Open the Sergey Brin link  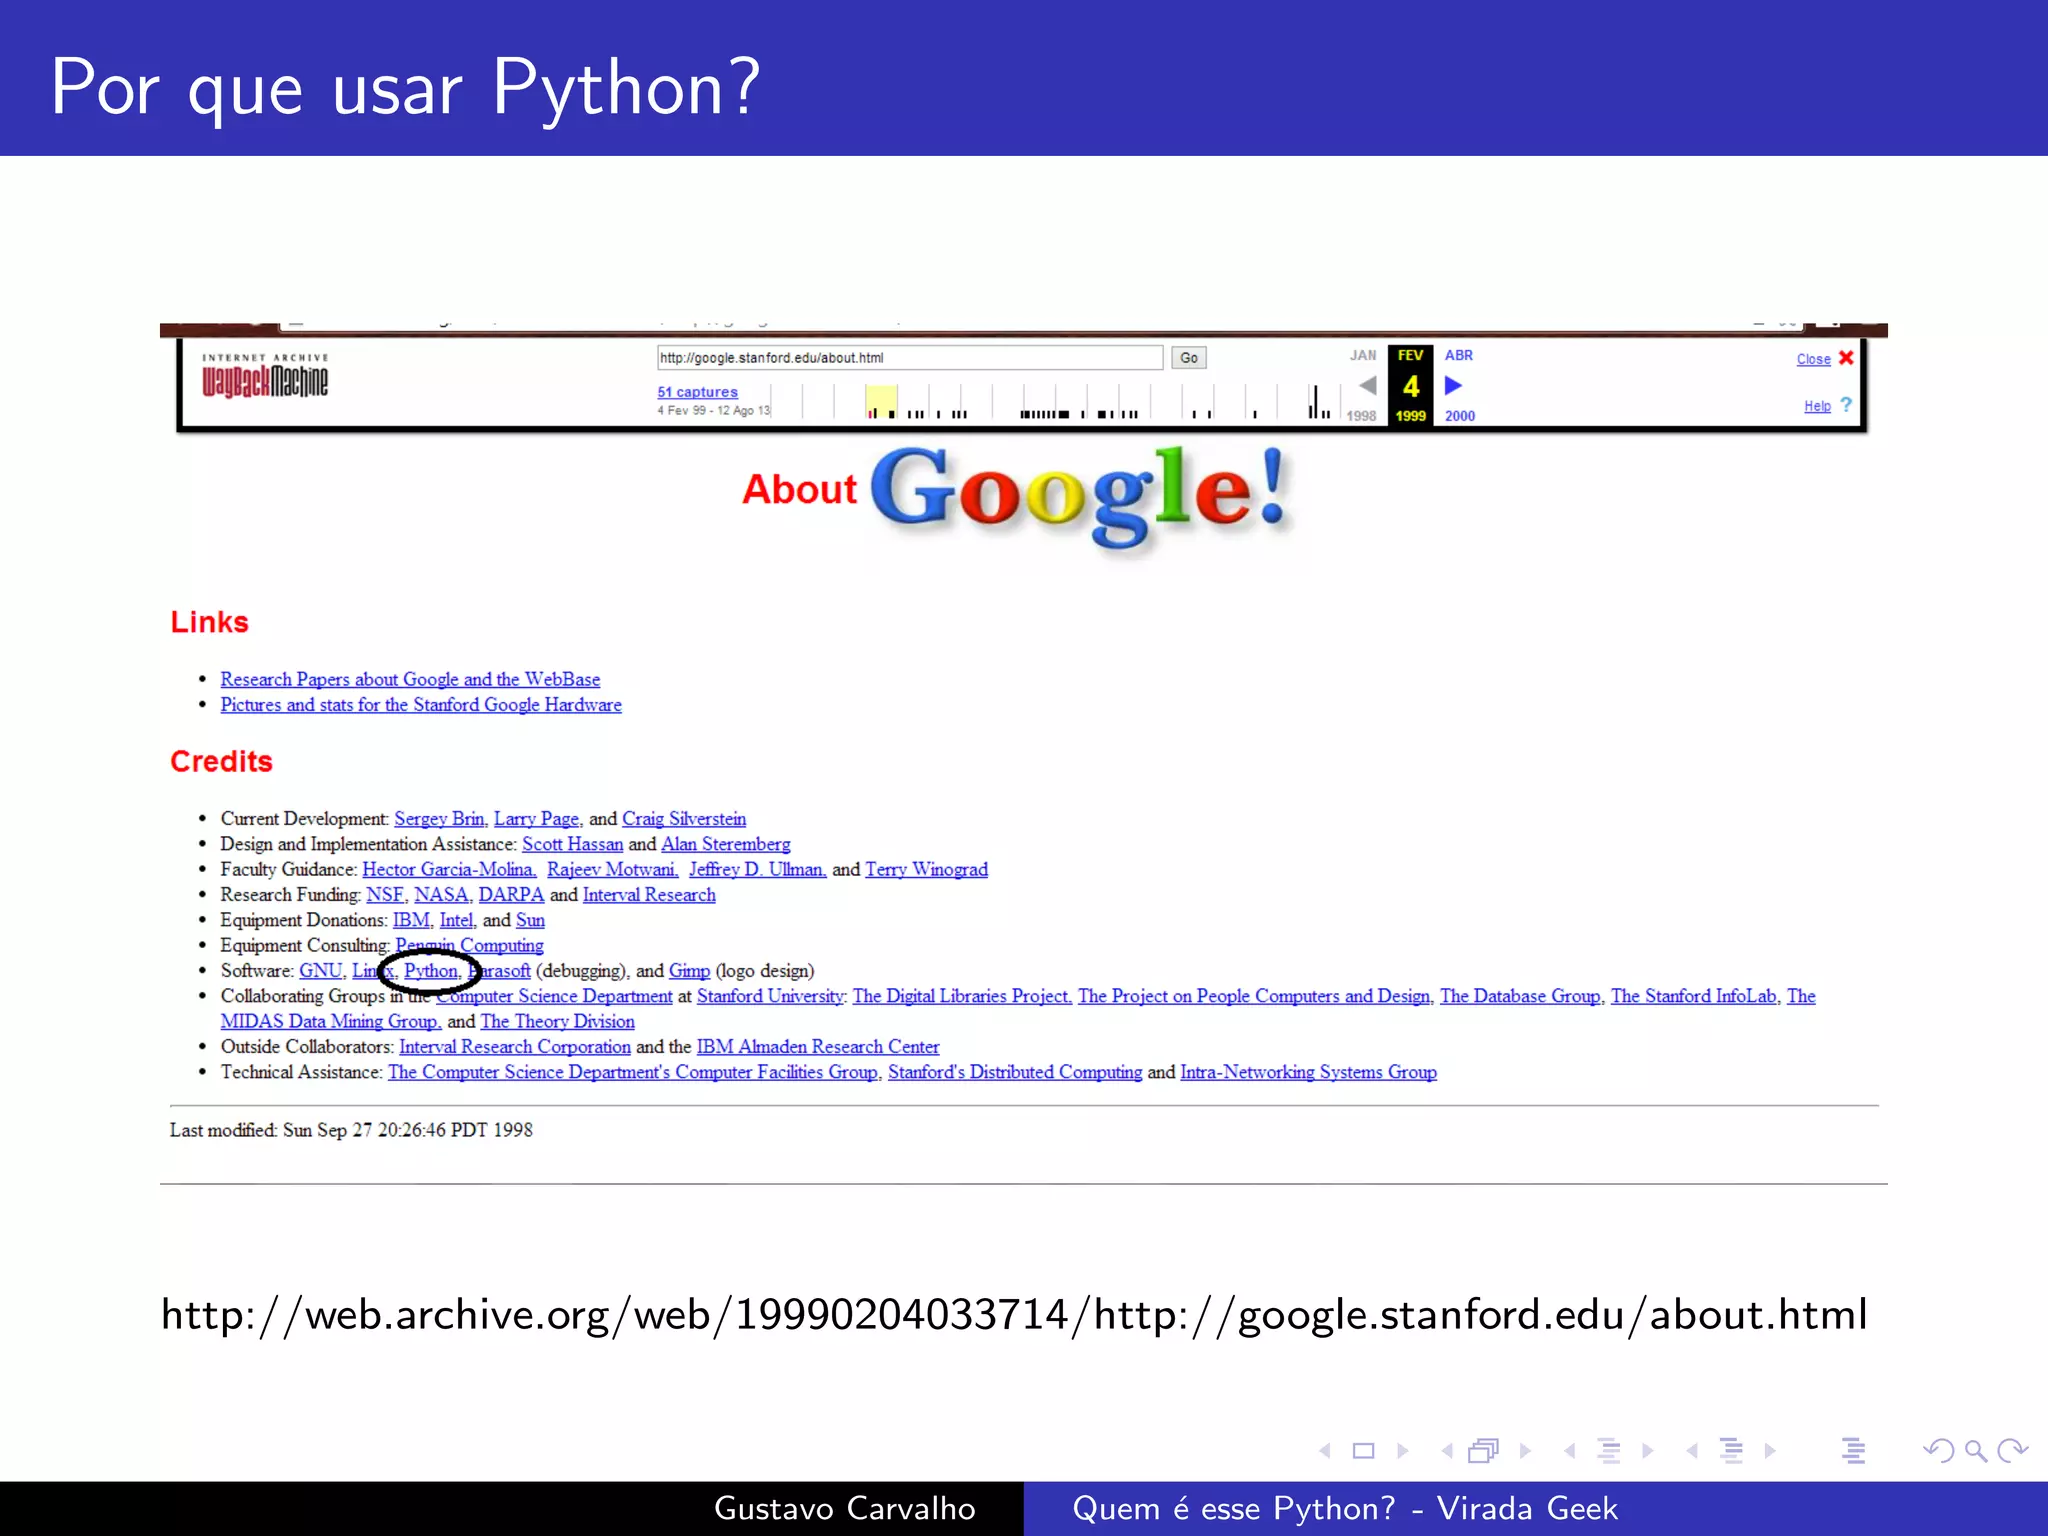(x=439, y=819)
